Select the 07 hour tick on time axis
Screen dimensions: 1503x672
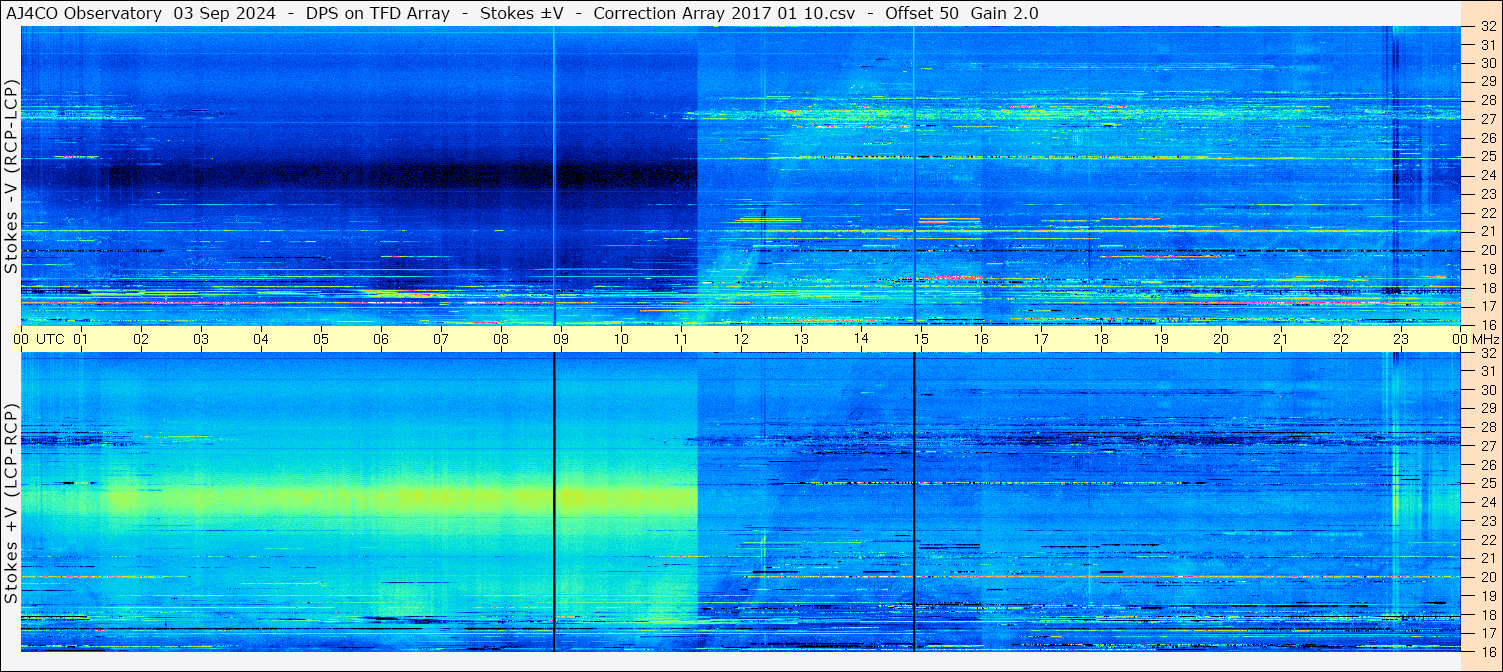coord(441,339)
